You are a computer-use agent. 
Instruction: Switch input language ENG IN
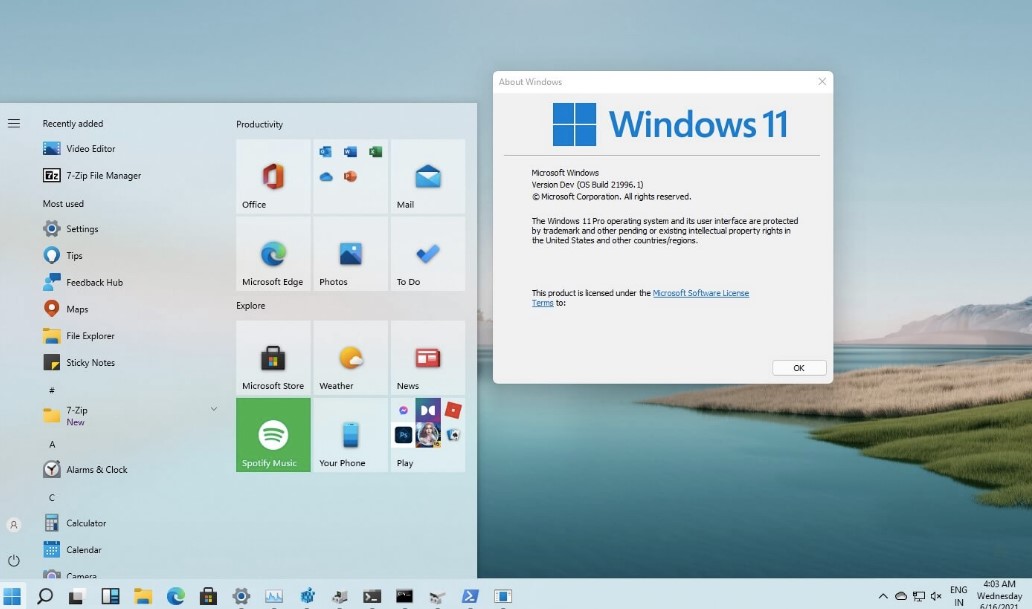pyautogui.click(x=959, y=596)
